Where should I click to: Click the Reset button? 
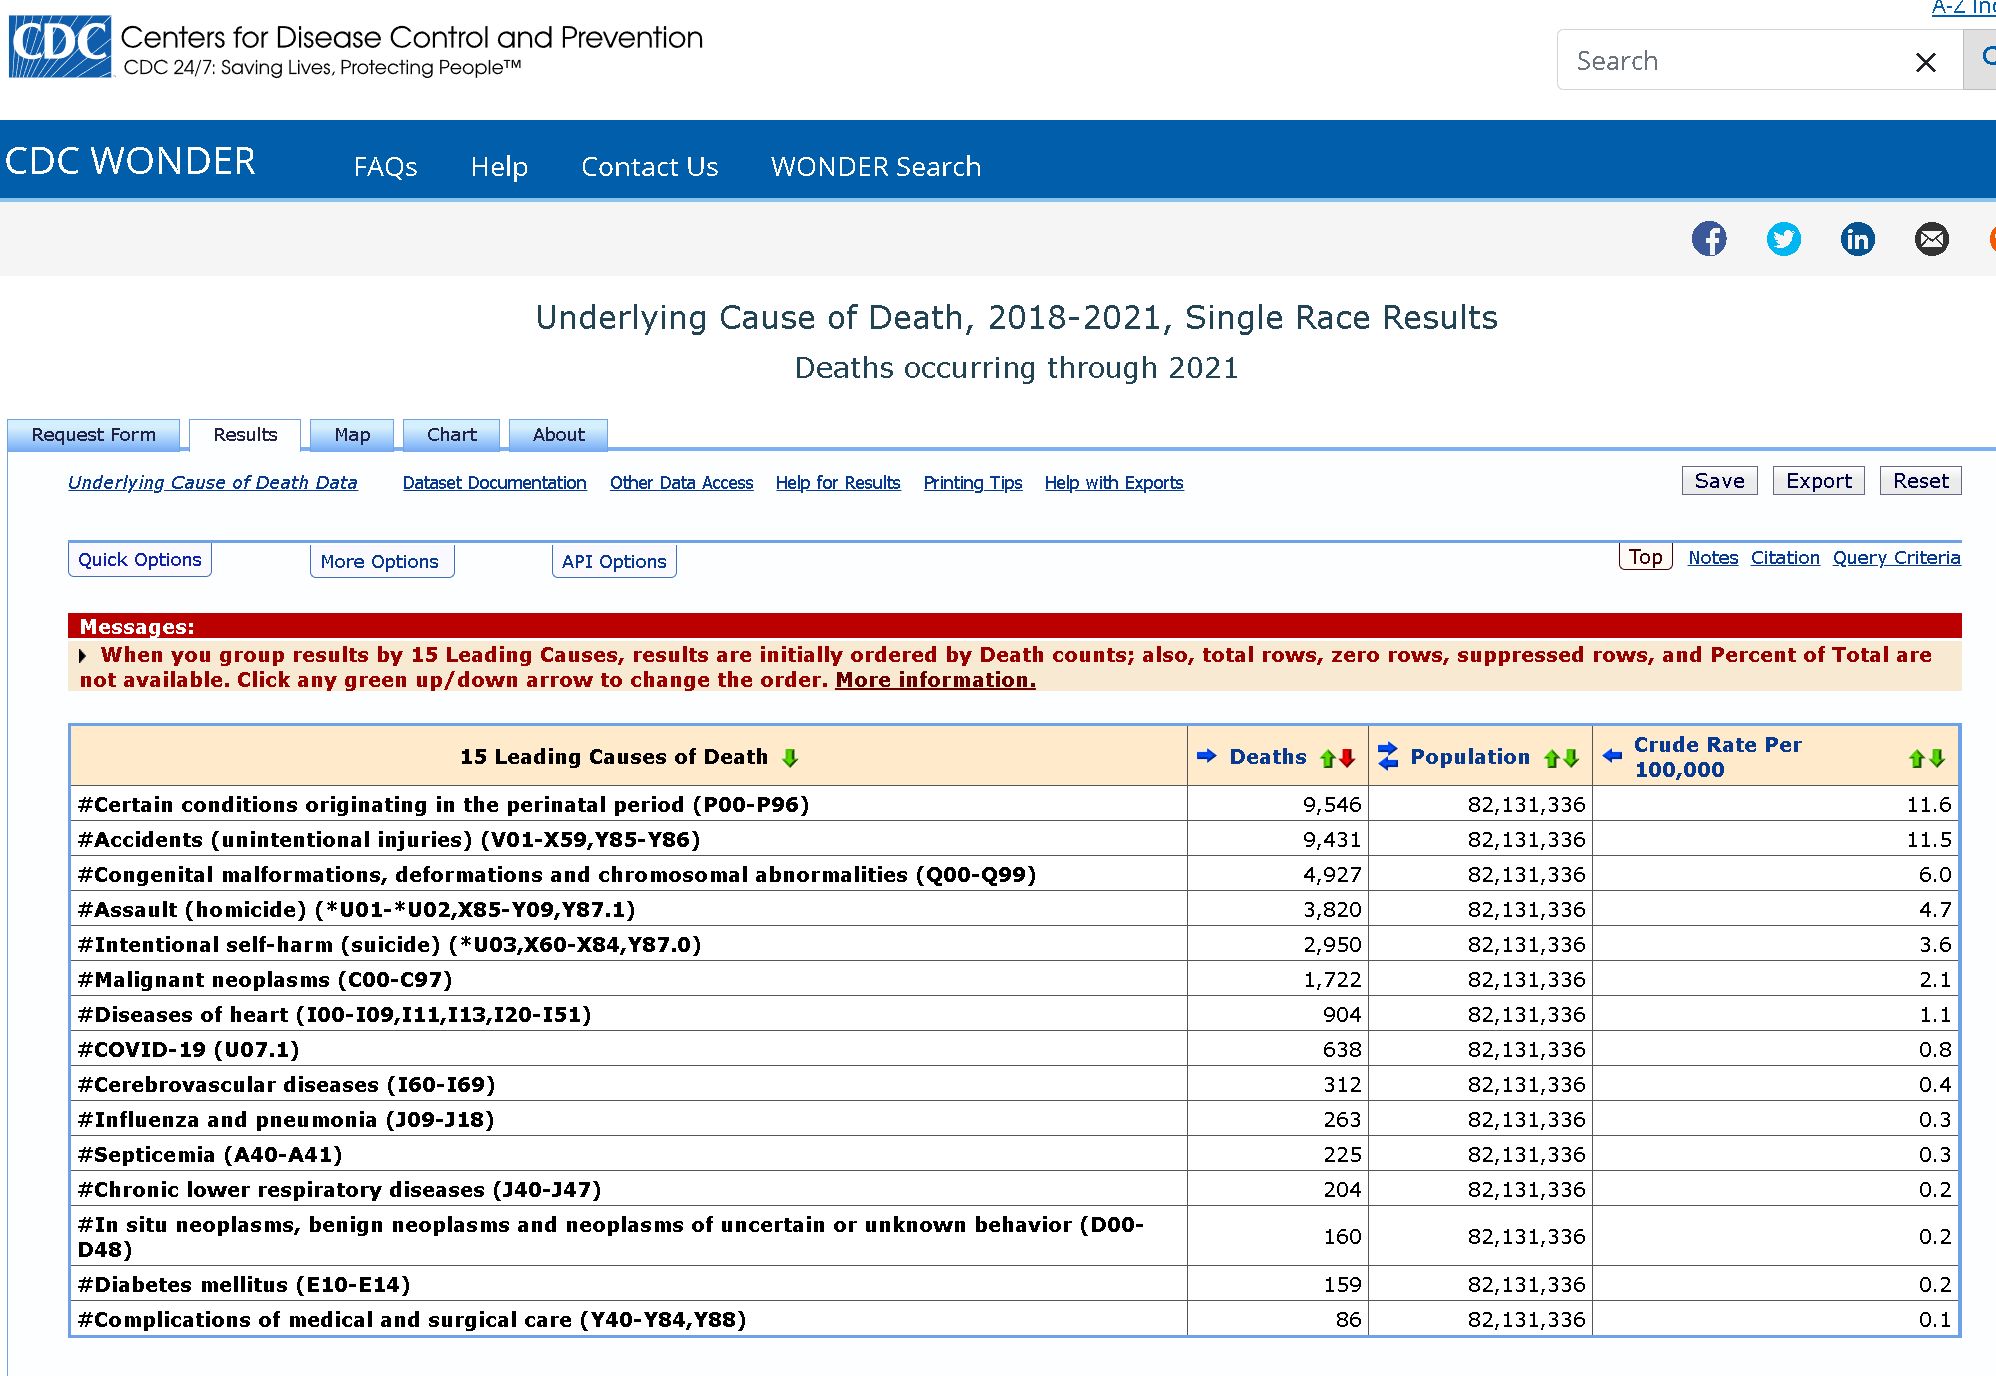[1921, 481]
